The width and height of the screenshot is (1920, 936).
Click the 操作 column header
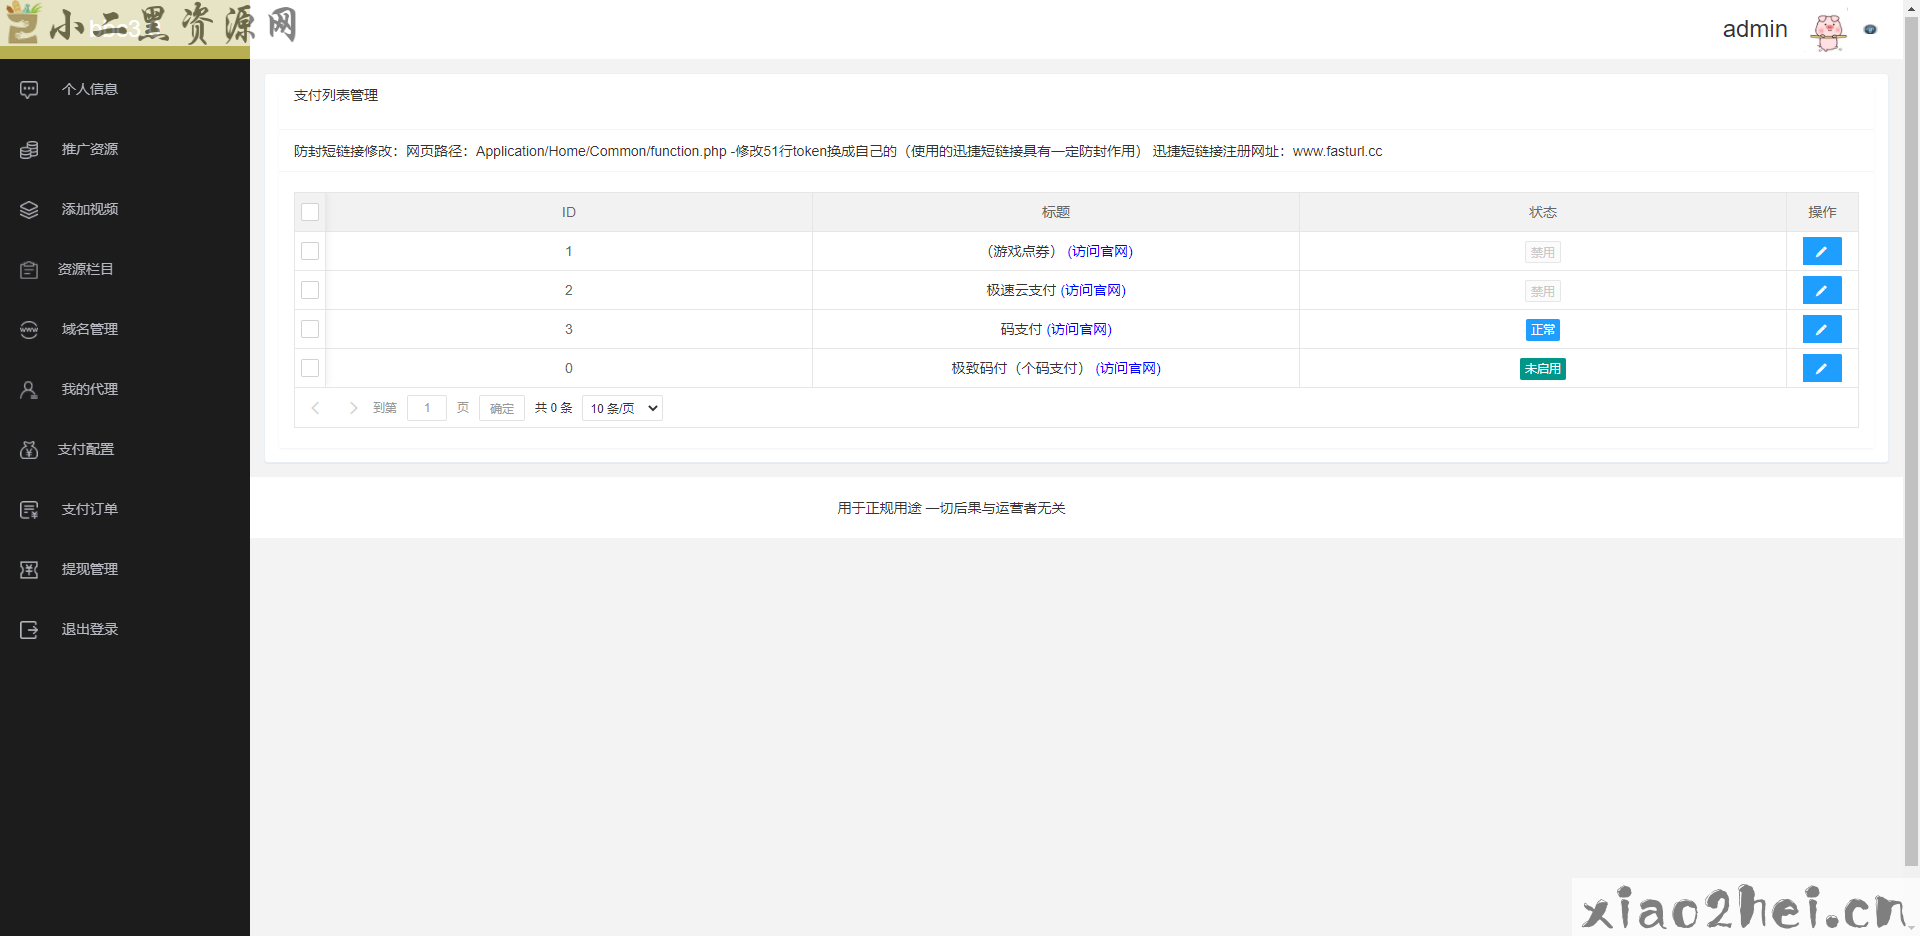click(x=1822, y=212)
